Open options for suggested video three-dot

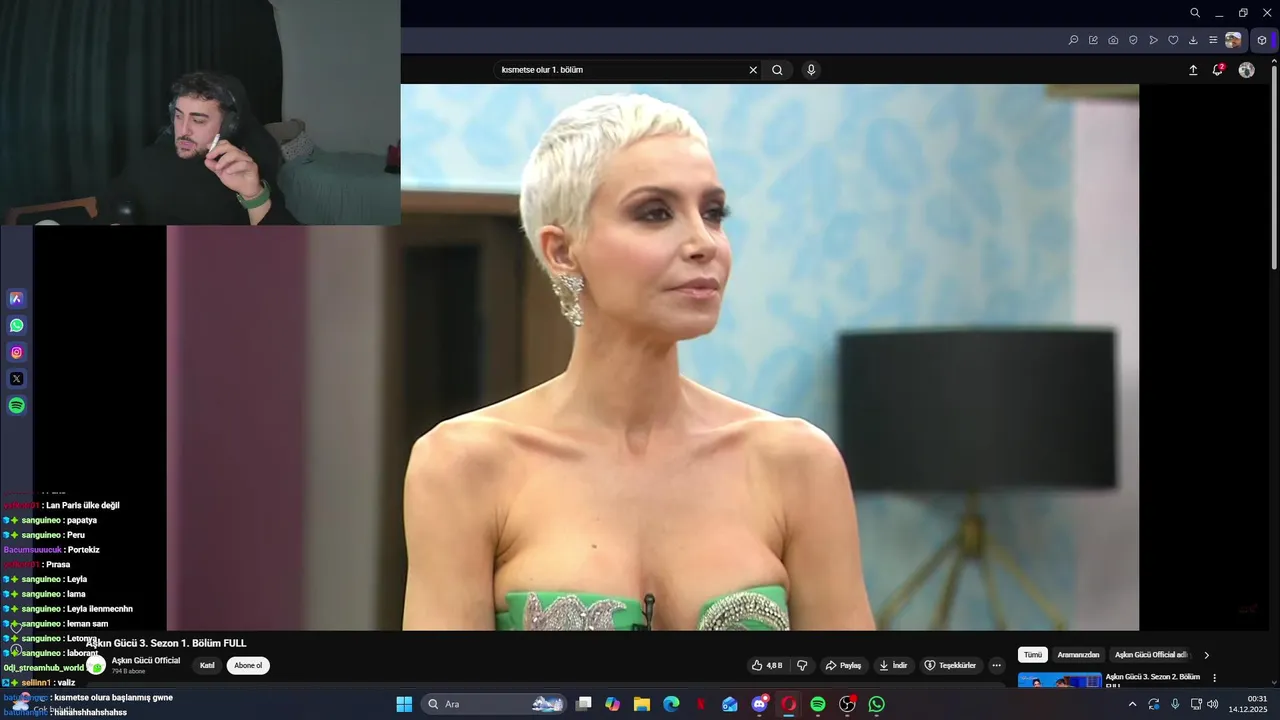pyautogui.click(x=1215, y=678)
